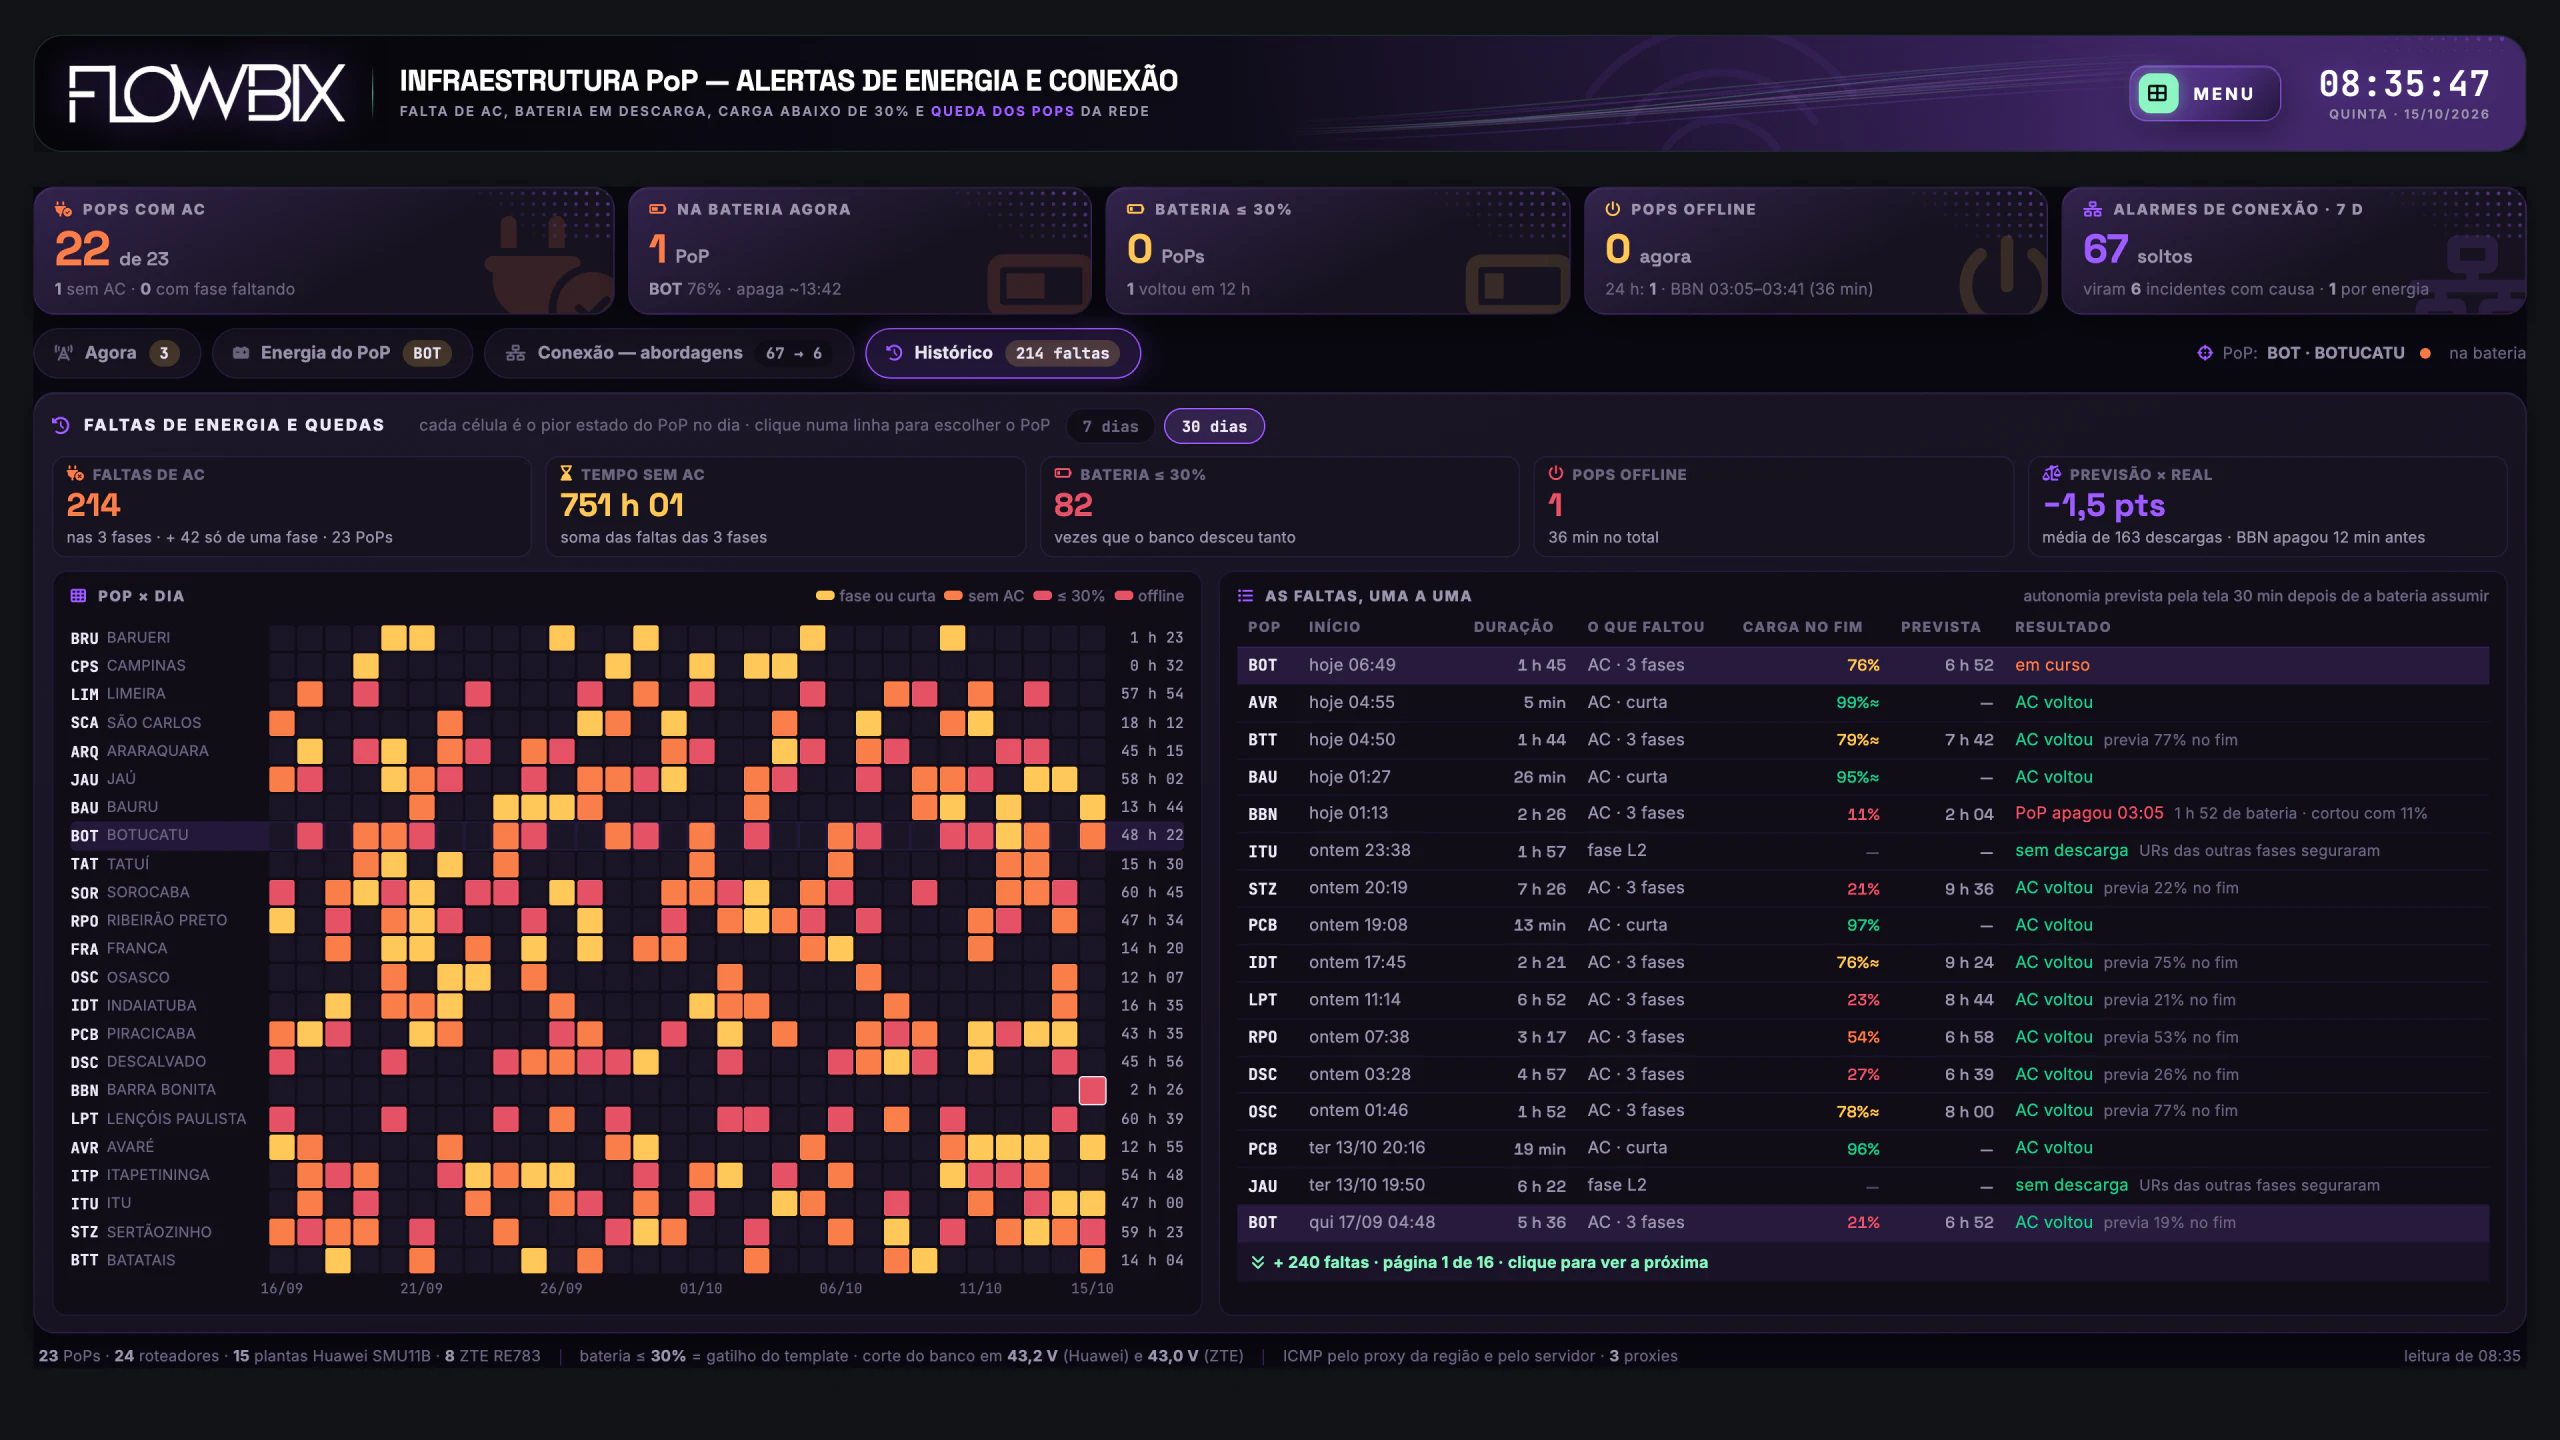This screenshot has height=1440, width=2560.
Task: Click the crosshair icon beside PoP: BOT
Action: pos(2204,353)
